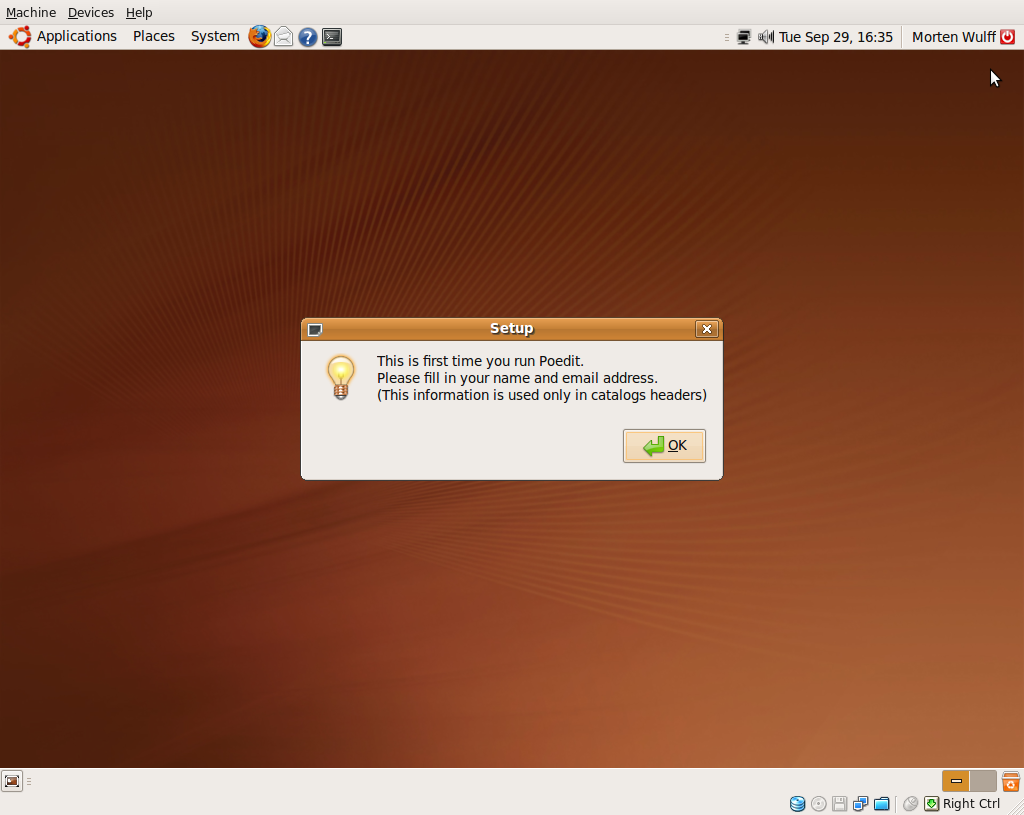Close the Setup dialog
Viewport: 1024px width, 815px height.
coord(707,329)
